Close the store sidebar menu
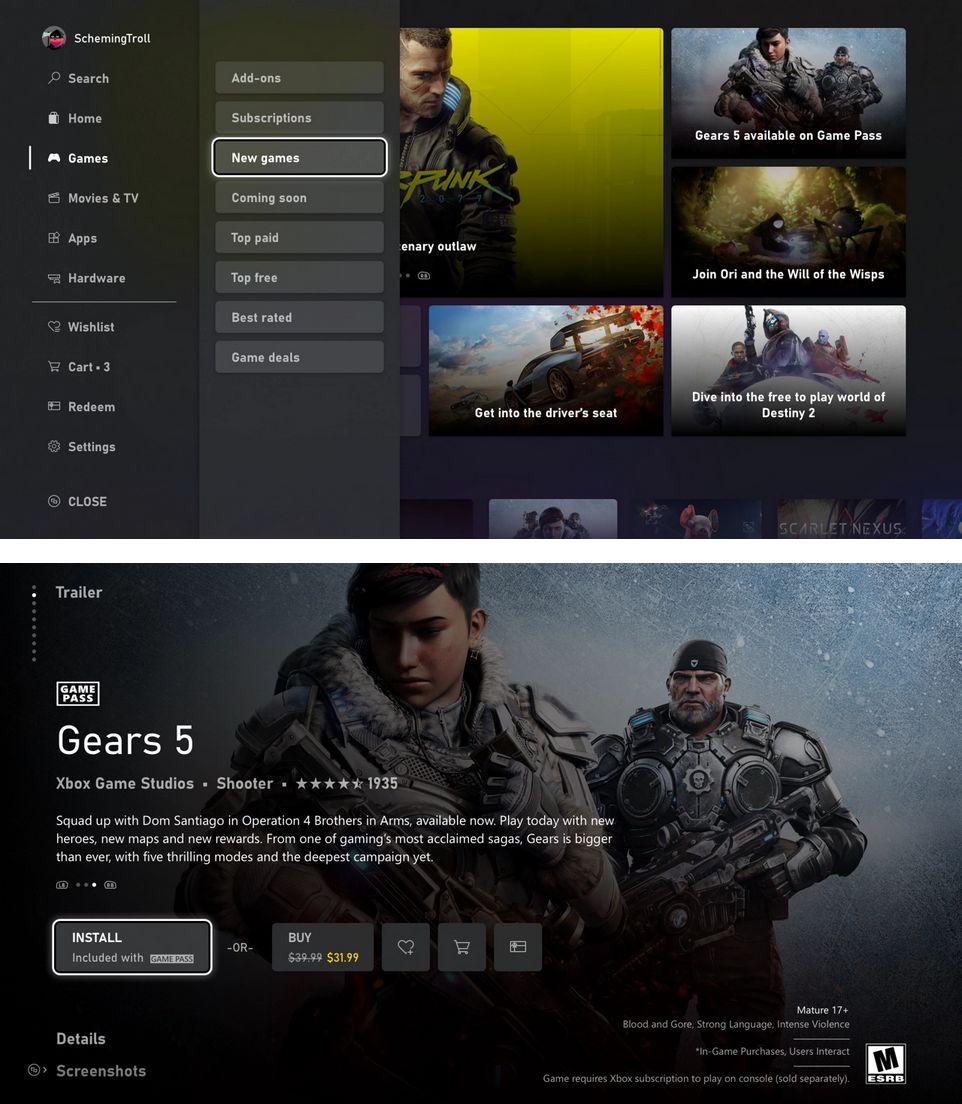Screen dimensions: 962x1104 [77, 501]
